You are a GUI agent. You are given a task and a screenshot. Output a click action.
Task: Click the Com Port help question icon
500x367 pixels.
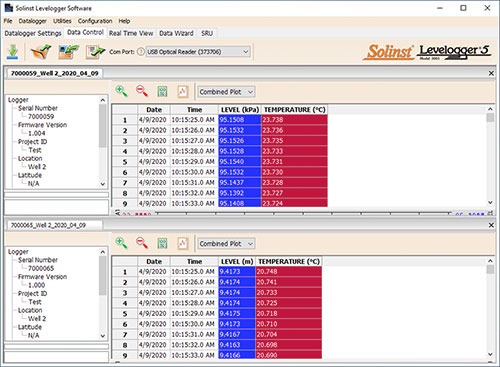coord(141,52)
